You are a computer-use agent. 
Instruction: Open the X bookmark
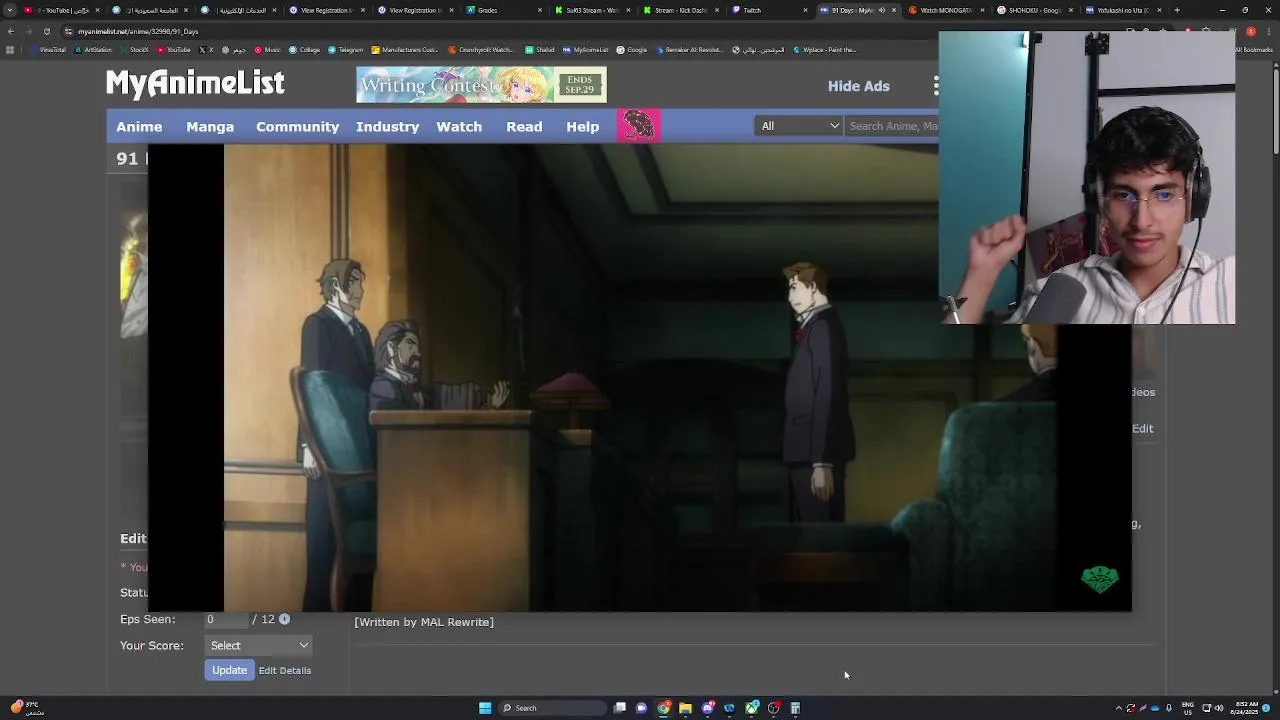point(208,50)
